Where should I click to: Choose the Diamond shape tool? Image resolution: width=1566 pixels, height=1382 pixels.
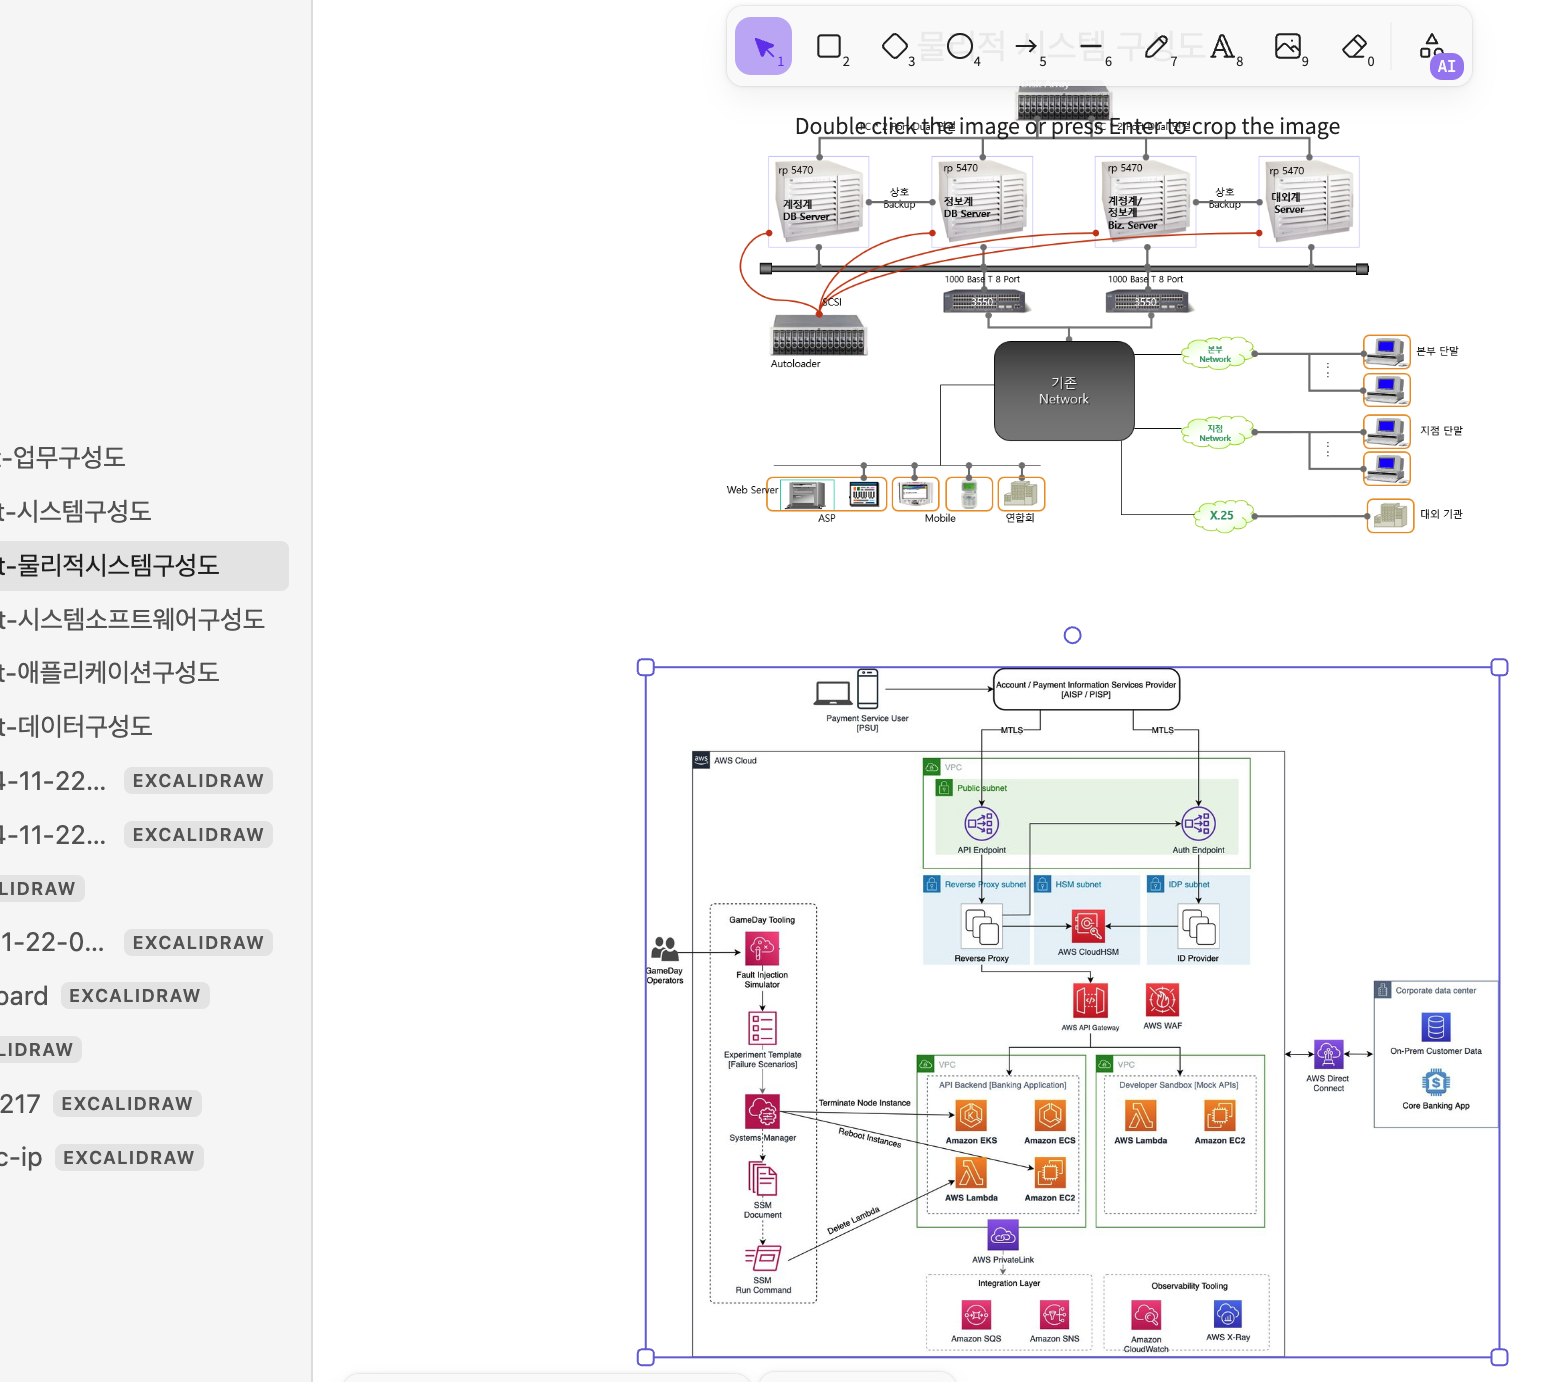[895, 46]
